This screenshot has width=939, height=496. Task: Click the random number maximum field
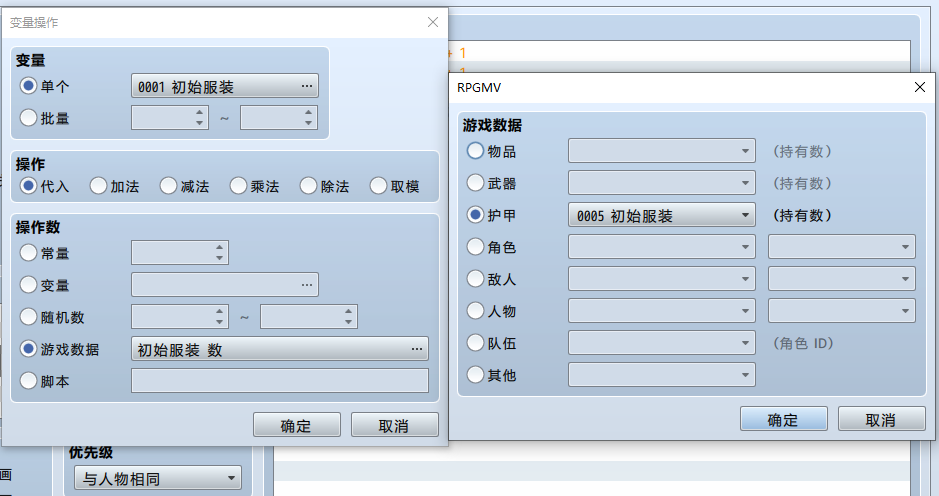click(x=308, y=316)
